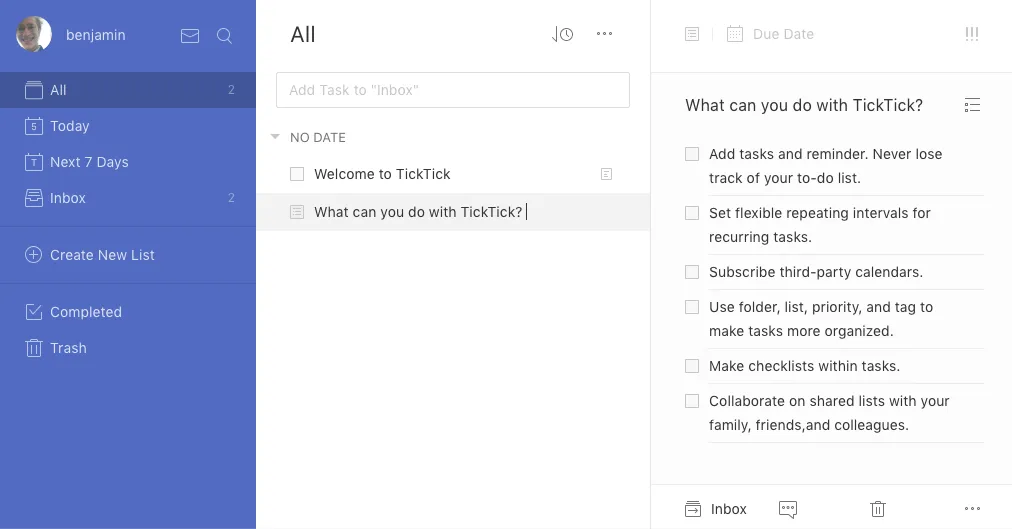Check Use folder, list, priority item

tap(692, 306)
